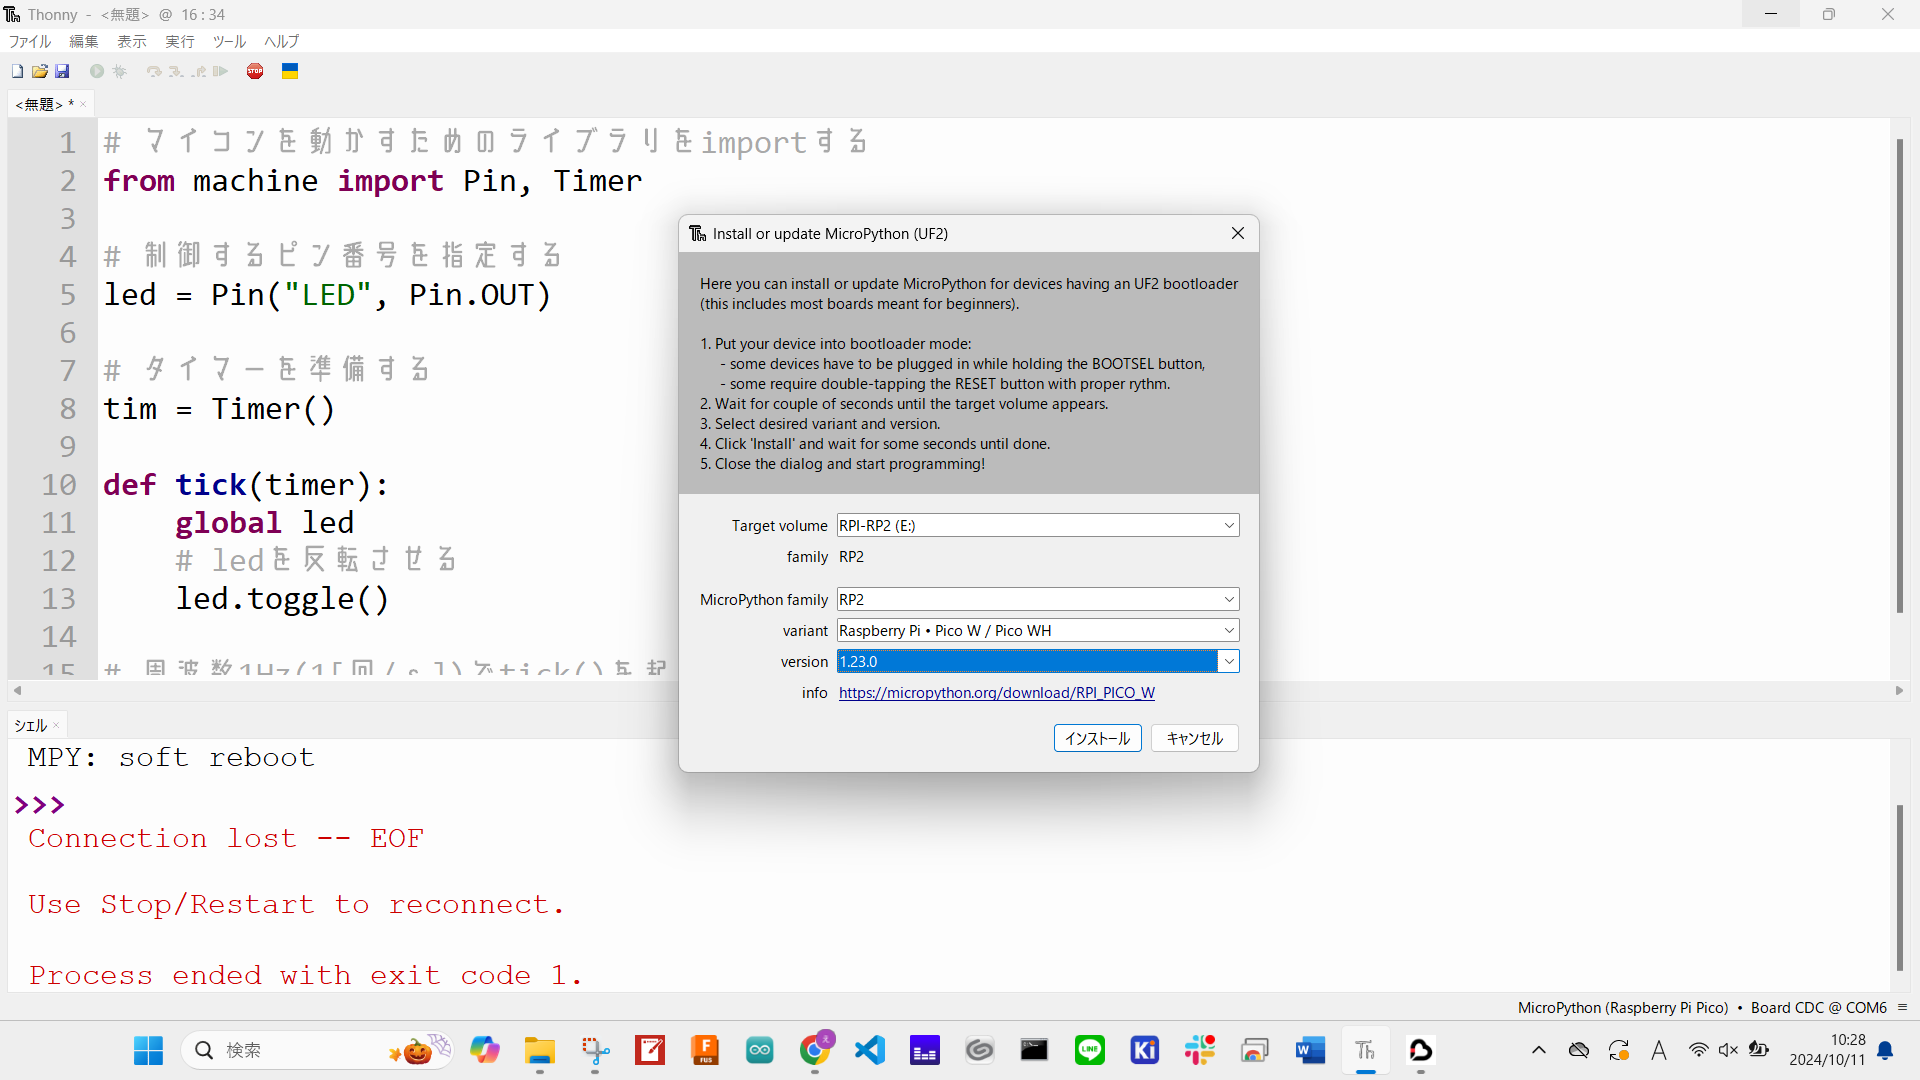1920x1080 pixels.
Task: Click the インストール button
Action: click(x=1097, y=738)
